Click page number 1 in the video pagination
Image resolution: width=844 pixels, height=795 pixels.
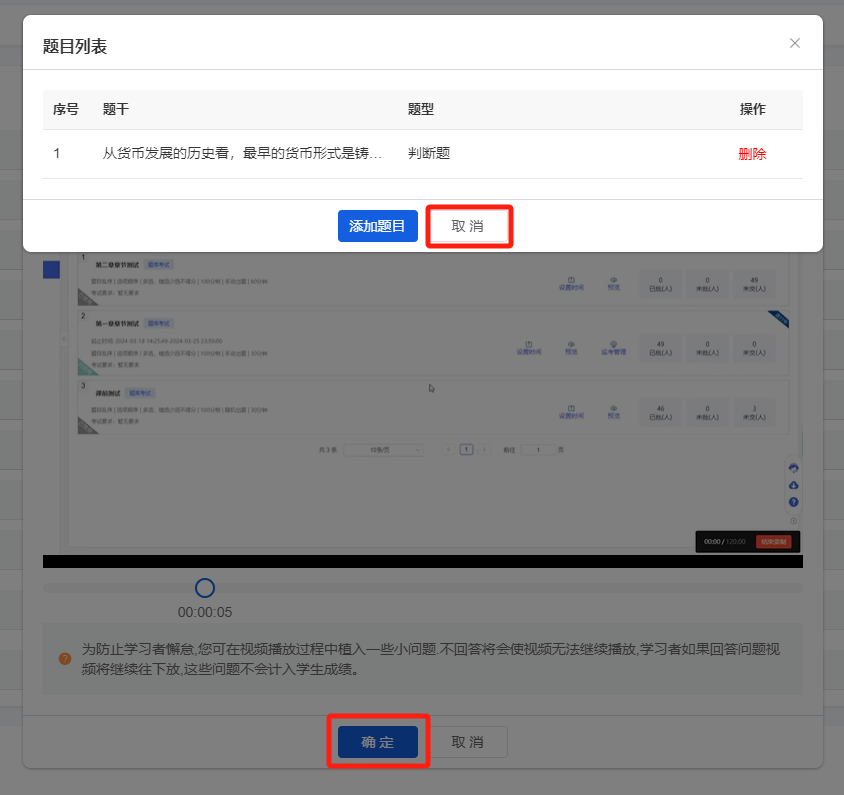pyautogui.click(x=466, y=449)
